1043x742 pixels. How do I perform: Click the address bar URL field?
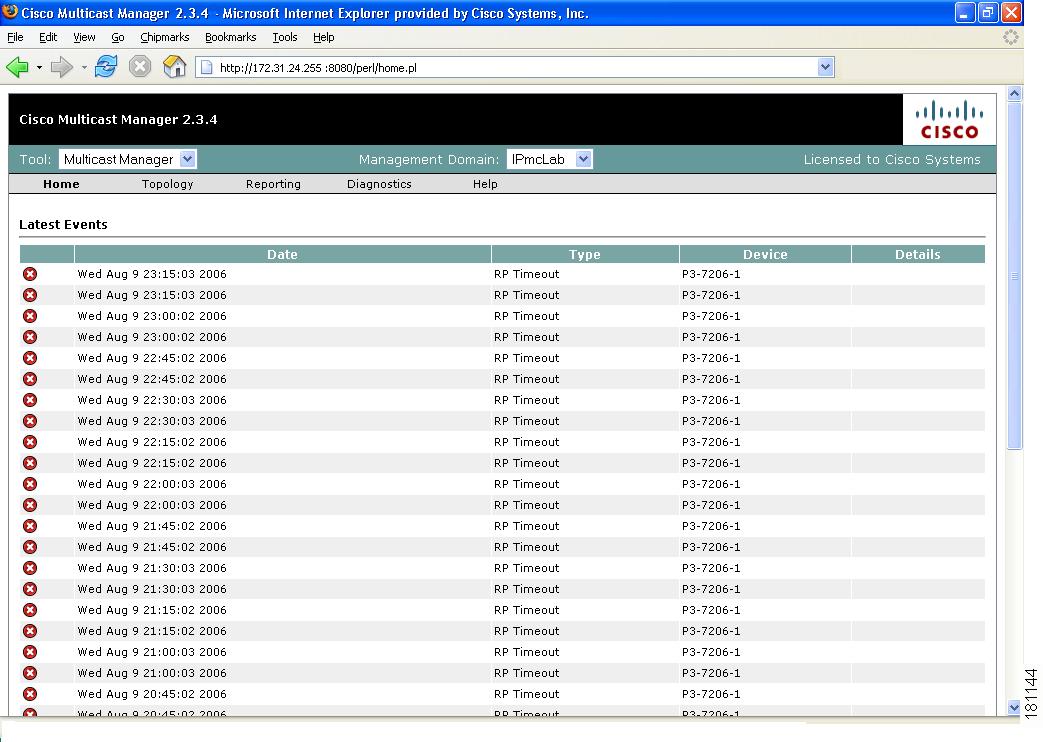[514, 67]
